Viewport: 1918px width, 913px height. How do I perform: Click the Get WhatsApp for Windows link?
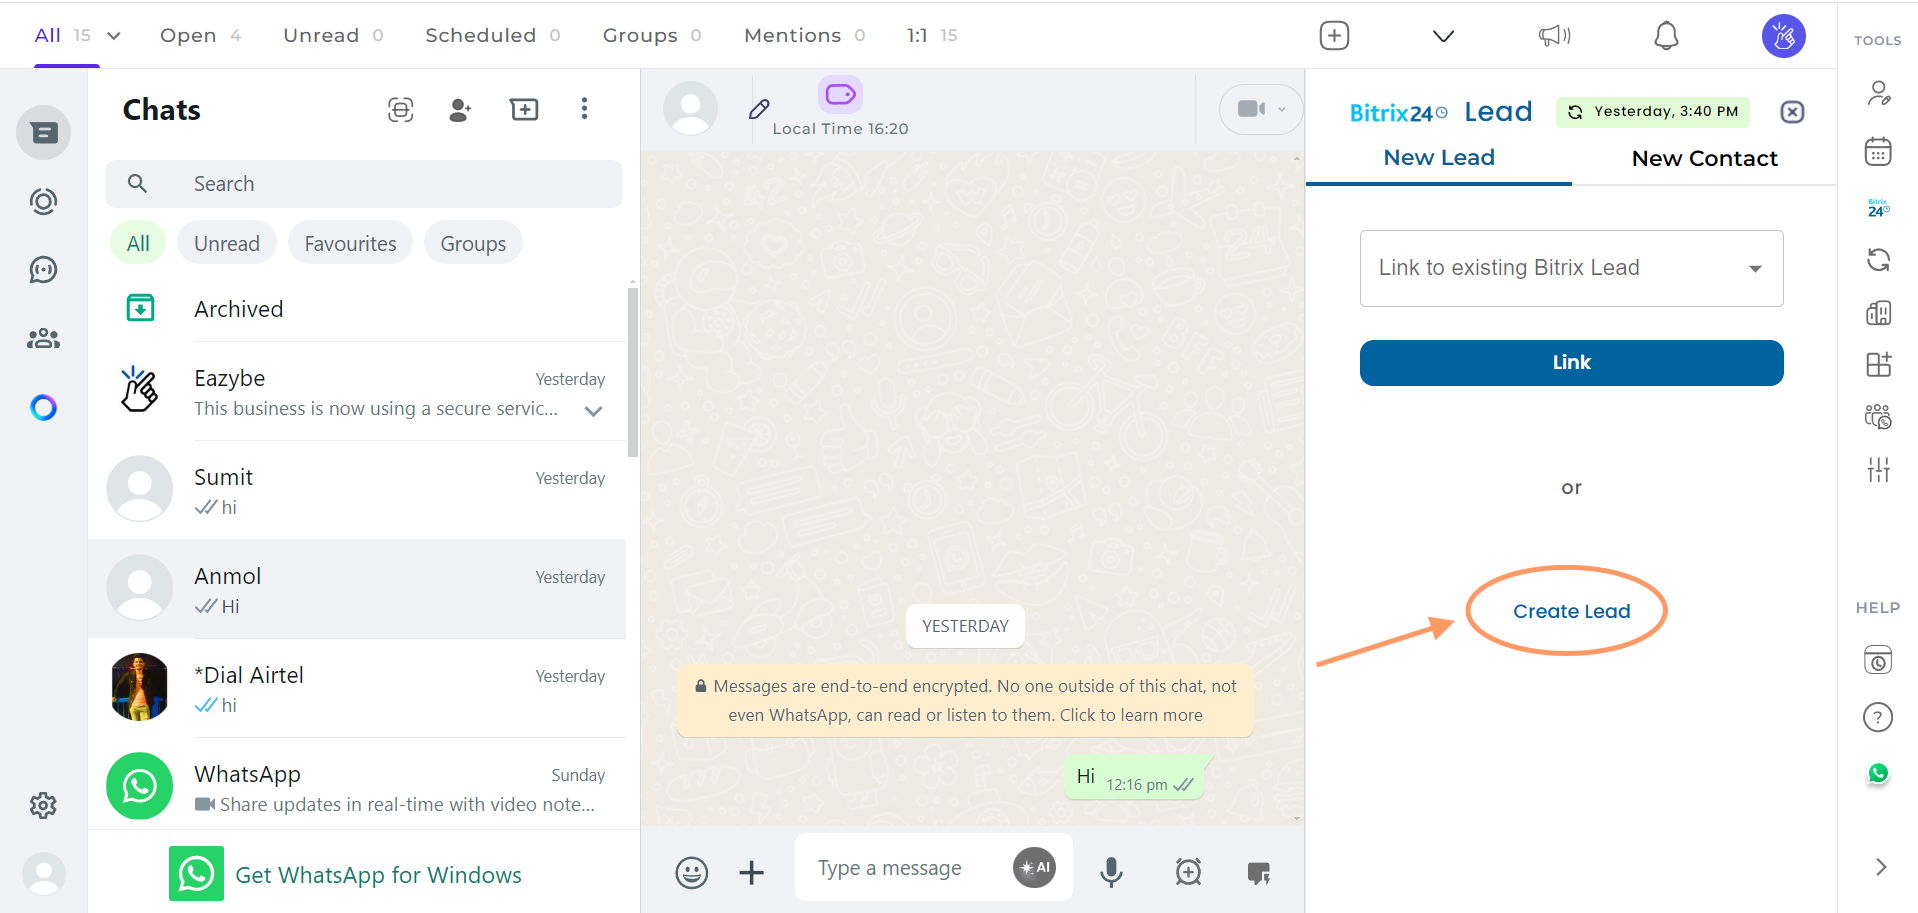click(x=378, y=874)
